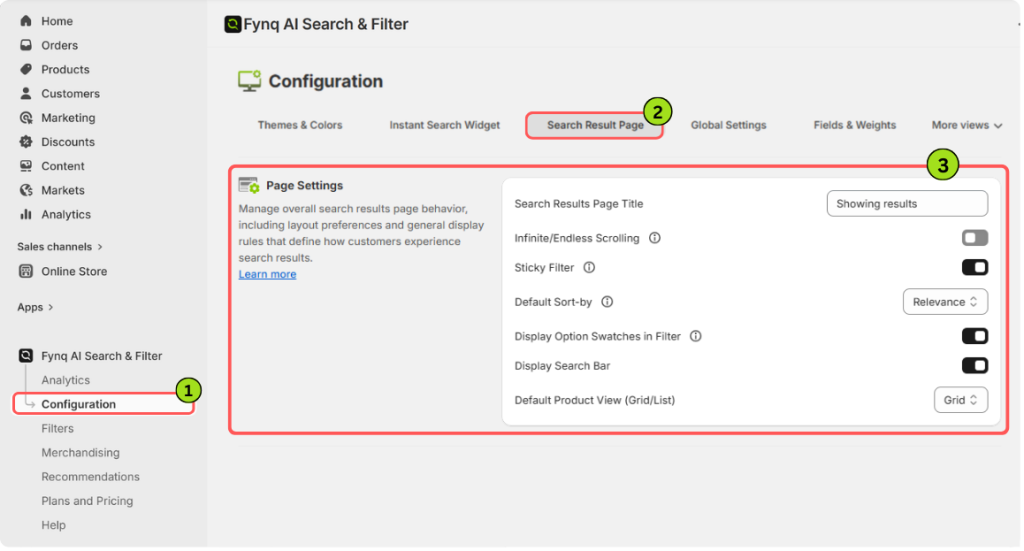
Task: Open the Markets menu item
Action: click(63, 190)
